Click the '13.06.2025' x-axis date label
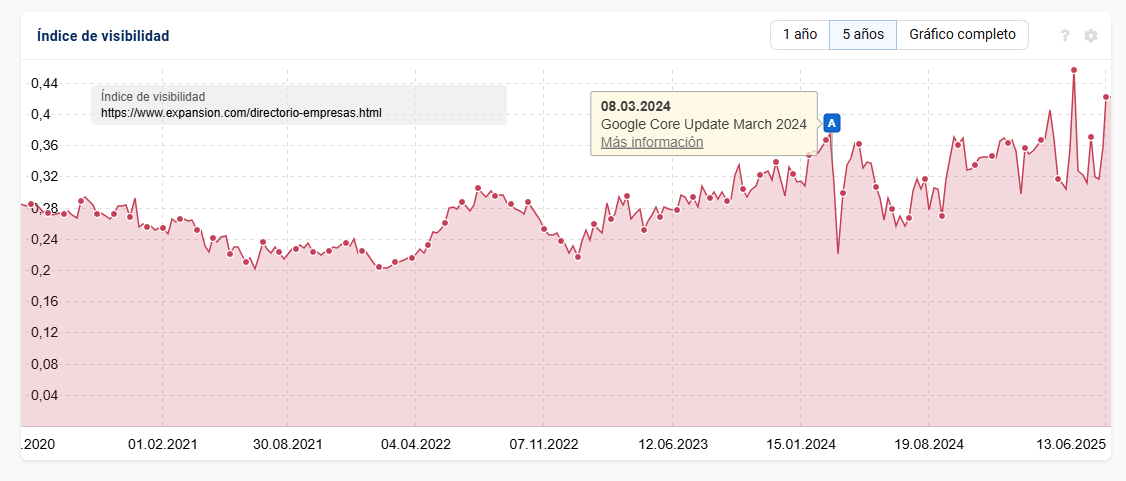The height and width of the screenshot is (481, 1126). click(1069, 444)
